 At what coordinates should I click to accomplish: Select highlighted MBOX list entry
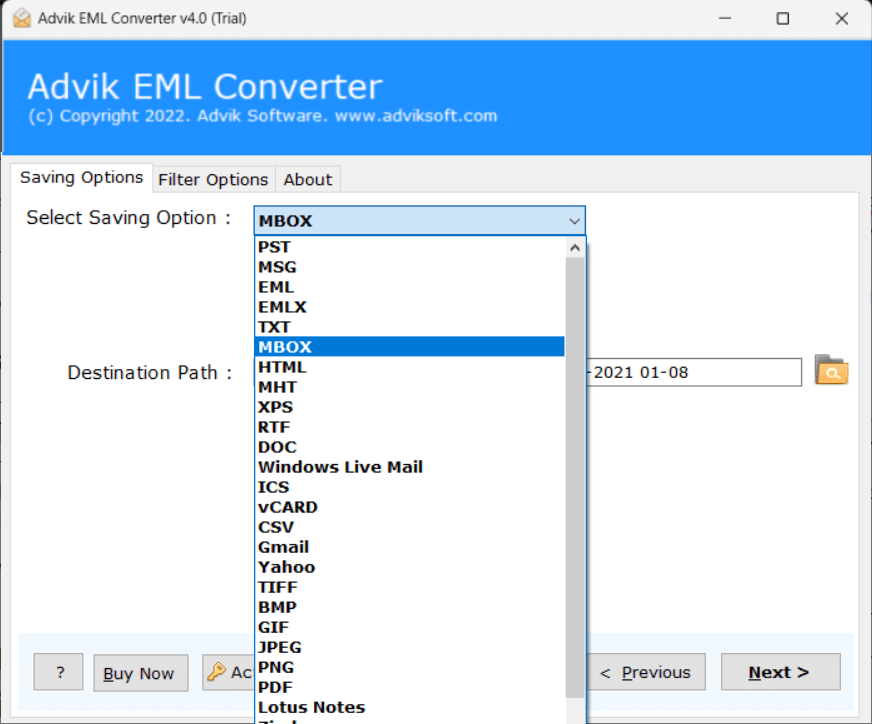click(410, 347)
